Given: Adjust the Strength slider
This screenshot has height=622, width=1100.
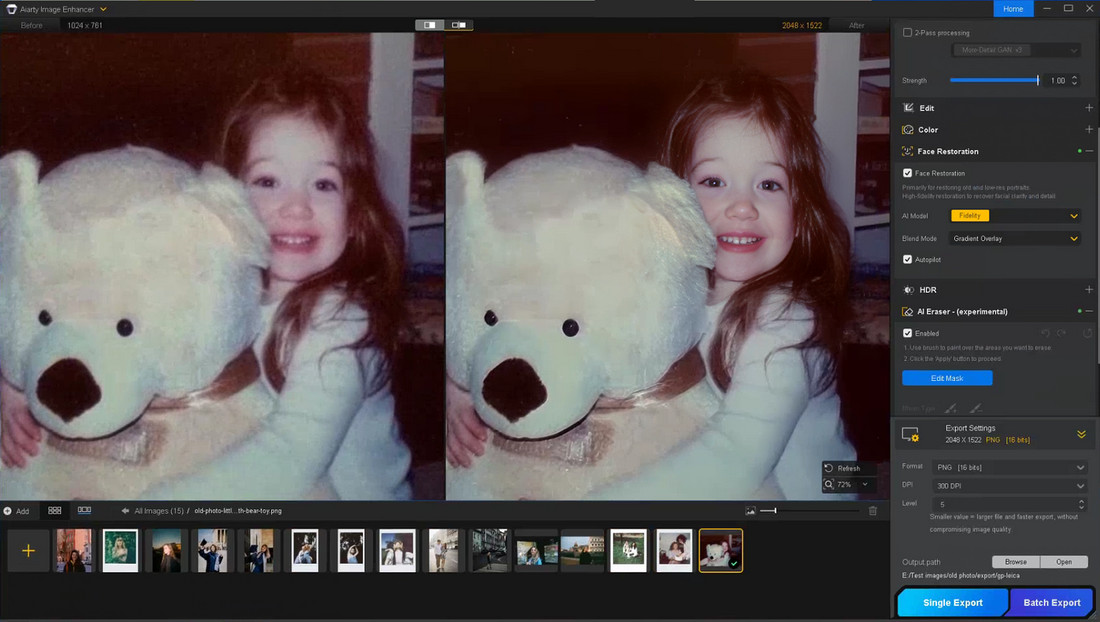Looking at the screenshot, I should (994, 80).
